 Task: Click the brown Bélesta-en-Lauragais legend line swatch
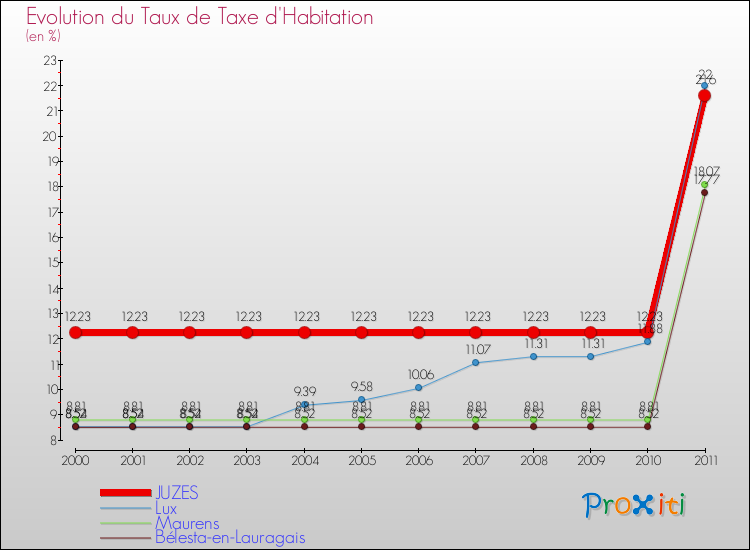pyautogui.click(x=126, y=538)
